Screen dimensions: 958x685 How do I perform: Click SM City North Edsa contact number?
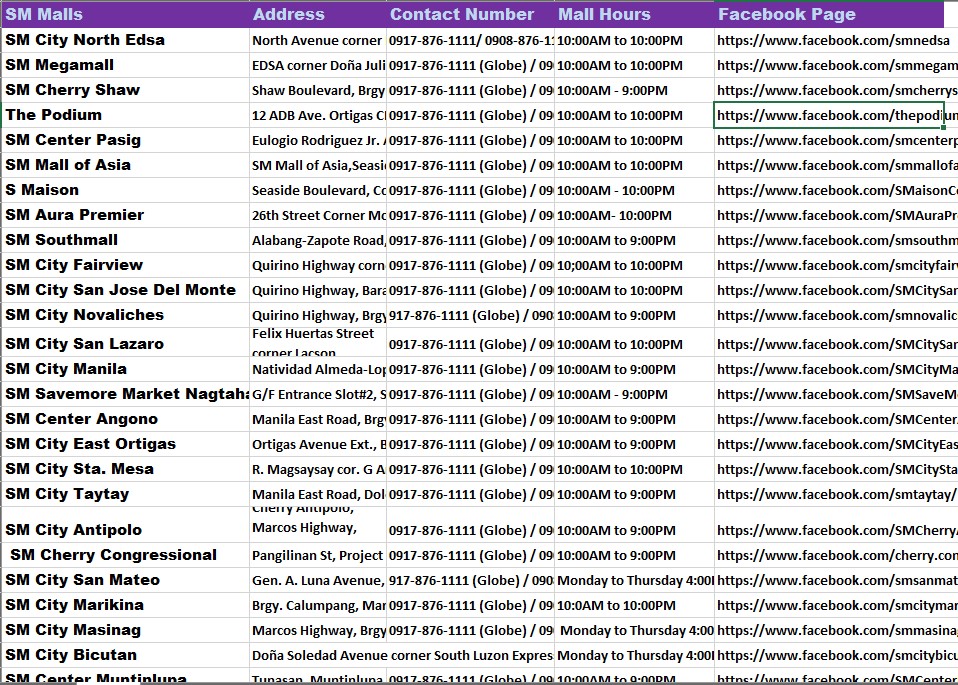coord(470,40)
